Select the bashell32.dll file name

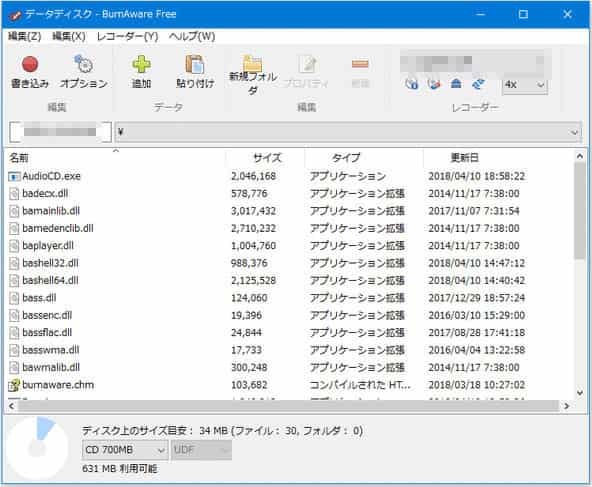(x=50, y=263)
